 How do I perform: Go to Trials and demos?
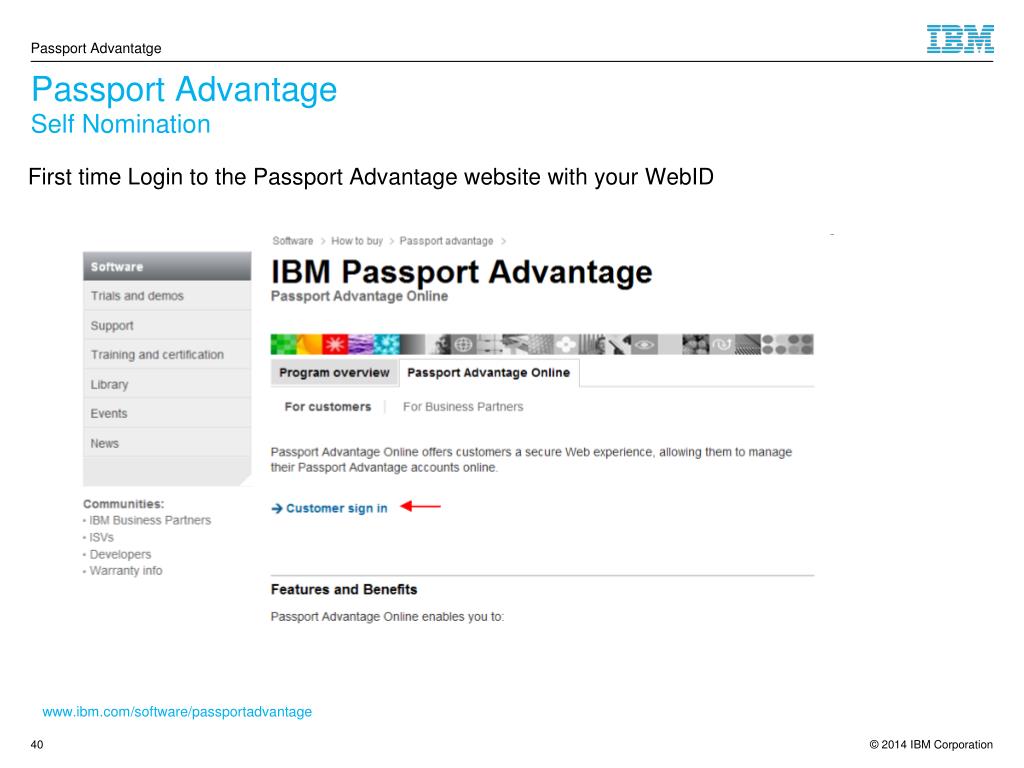pos(167,296)
